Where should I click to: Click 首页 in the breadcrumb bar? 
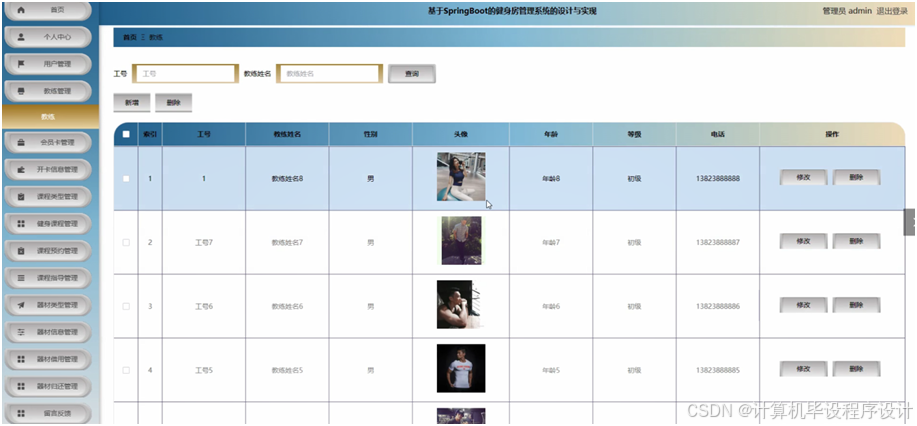tap(129, 37)
